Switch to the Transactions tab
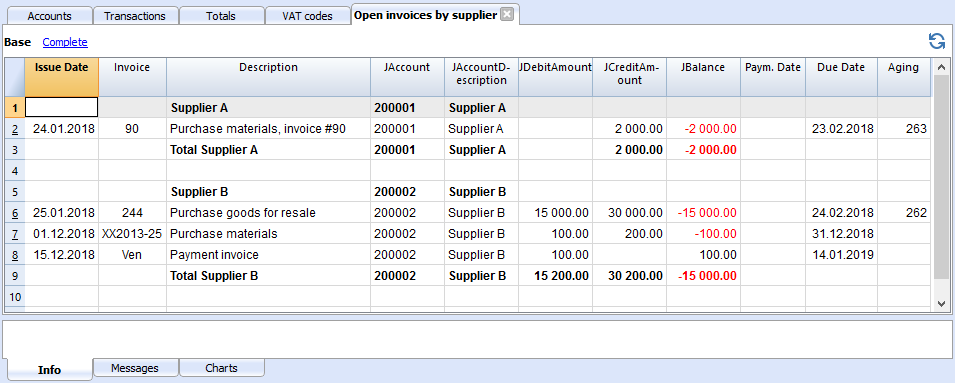Viewport: 955px width, 383px height. point(136,16)
